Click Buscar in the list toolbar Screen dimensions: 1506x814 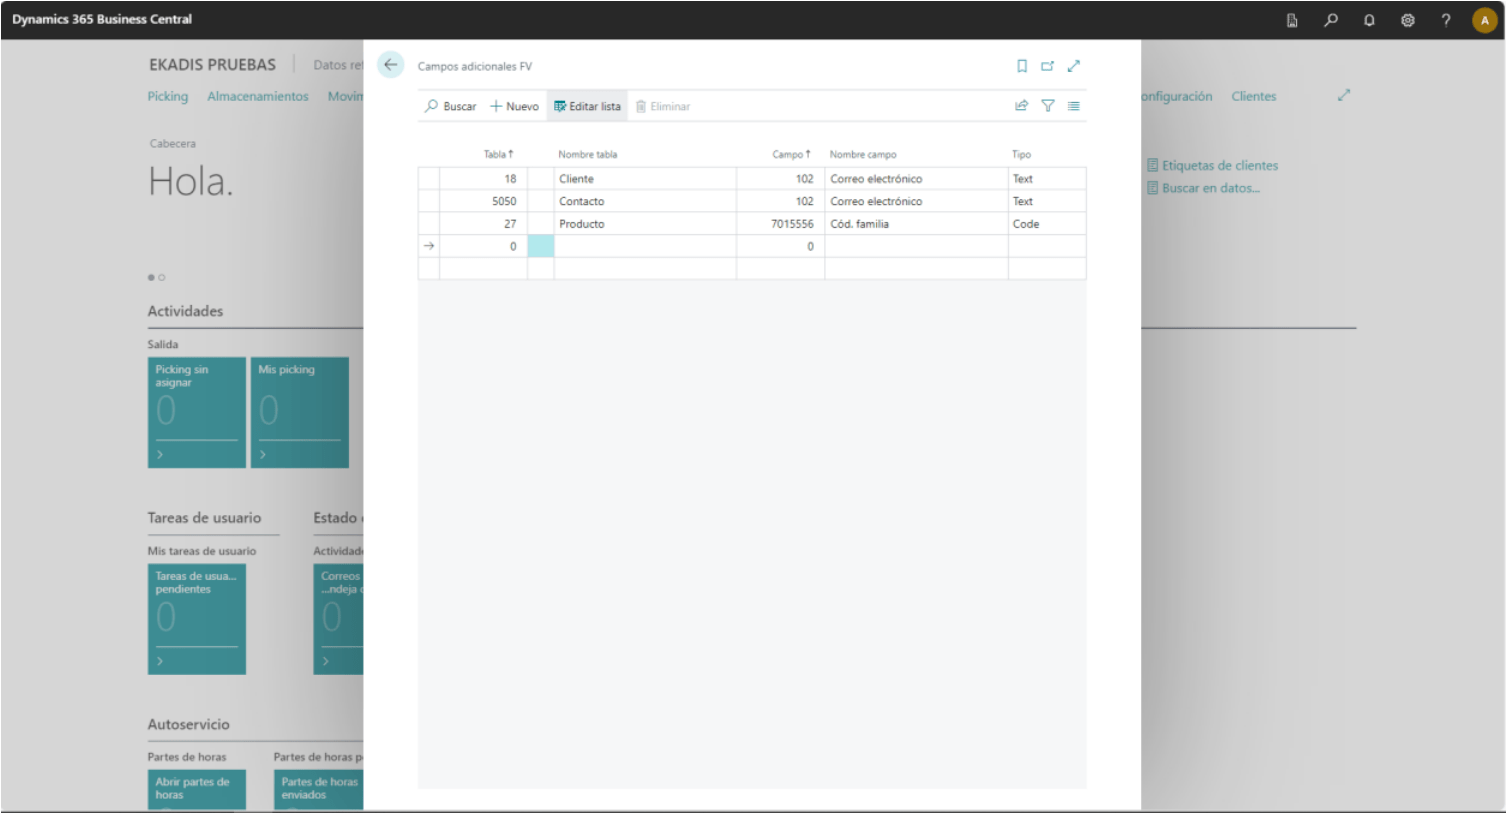tap(450, 106)
